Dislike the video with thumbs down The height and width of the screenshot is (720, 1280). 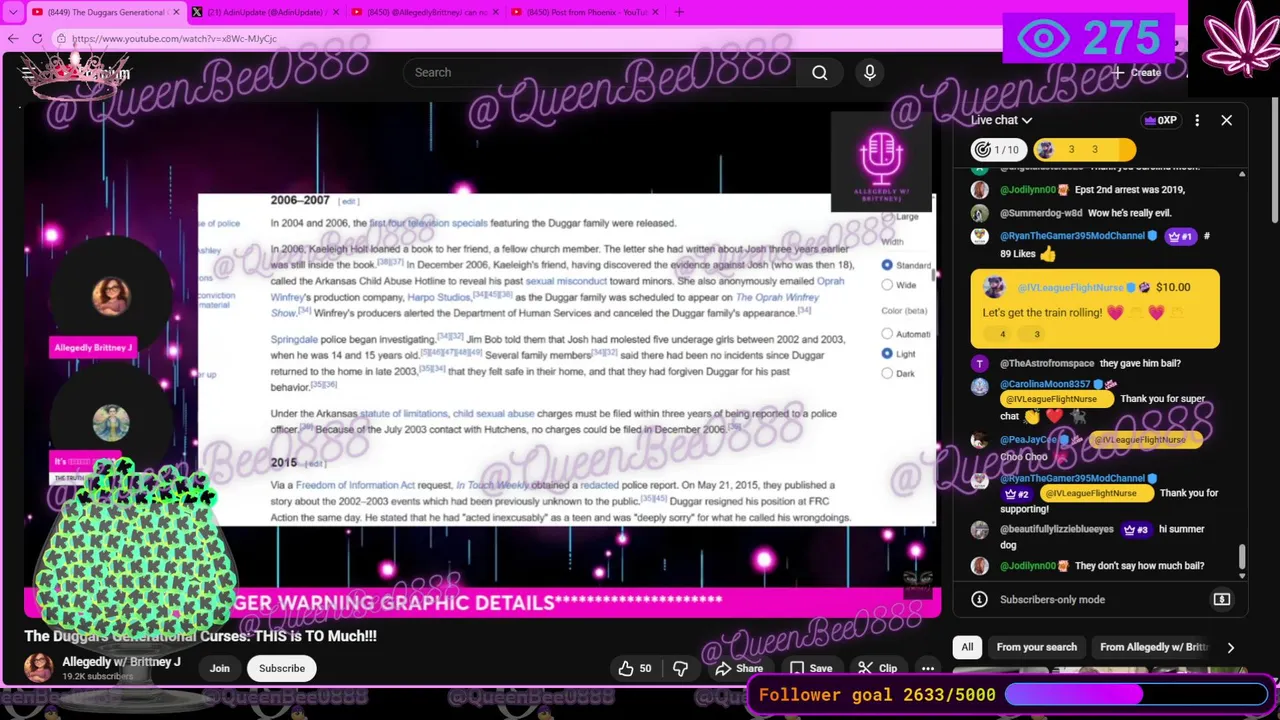(680, 668)
